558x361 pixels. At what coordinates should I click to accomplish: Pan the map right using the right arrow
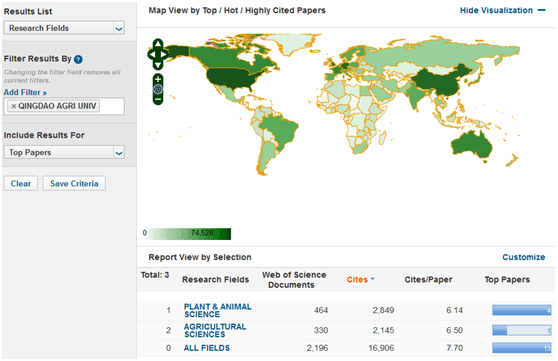164,54
